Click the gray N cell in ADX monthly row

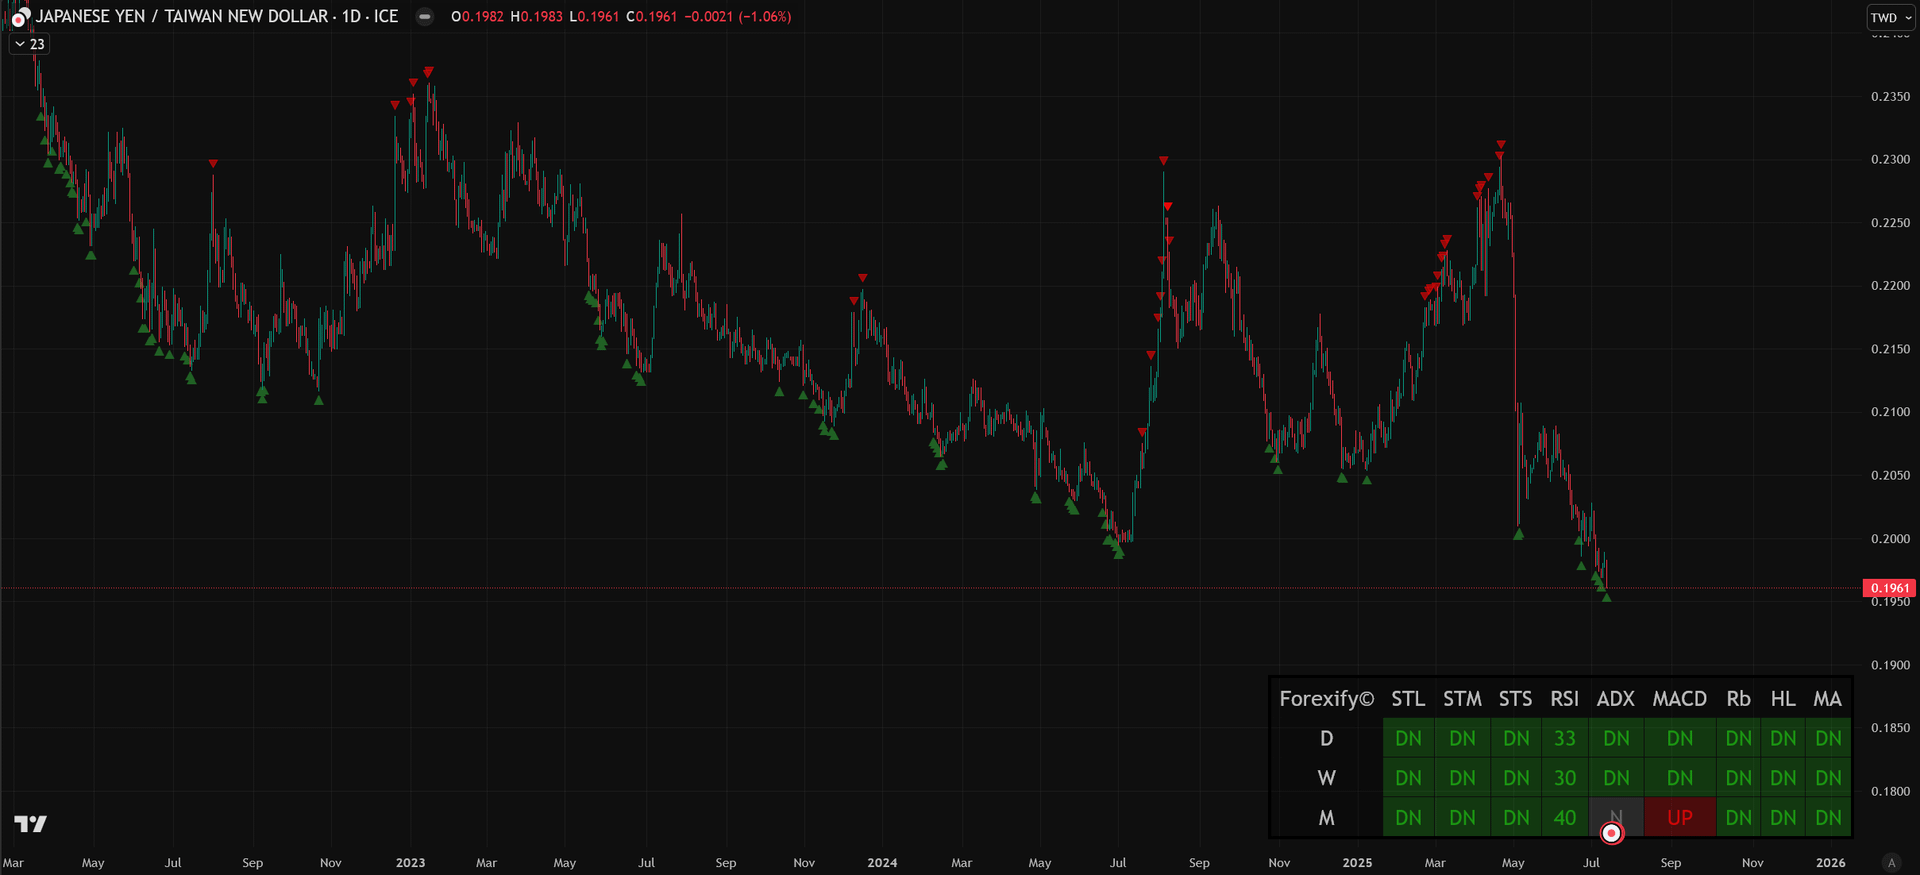1615,815
